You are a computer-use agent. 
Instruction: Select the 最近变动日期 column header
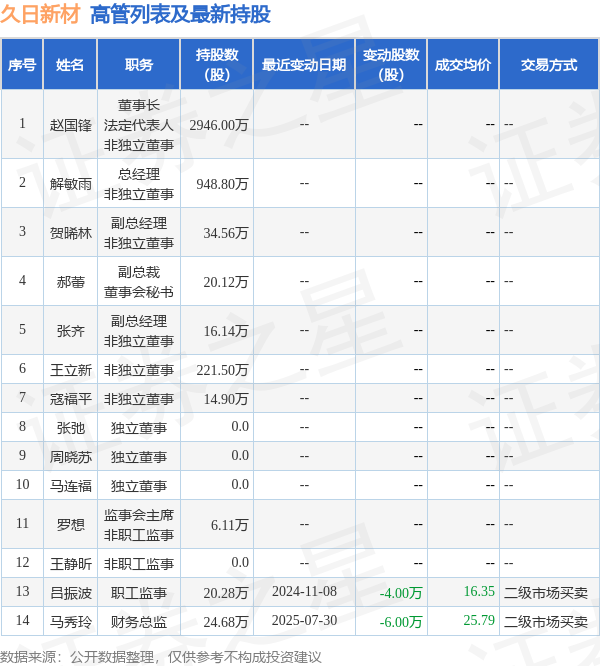pyautogui.click(x=304, y=65)
